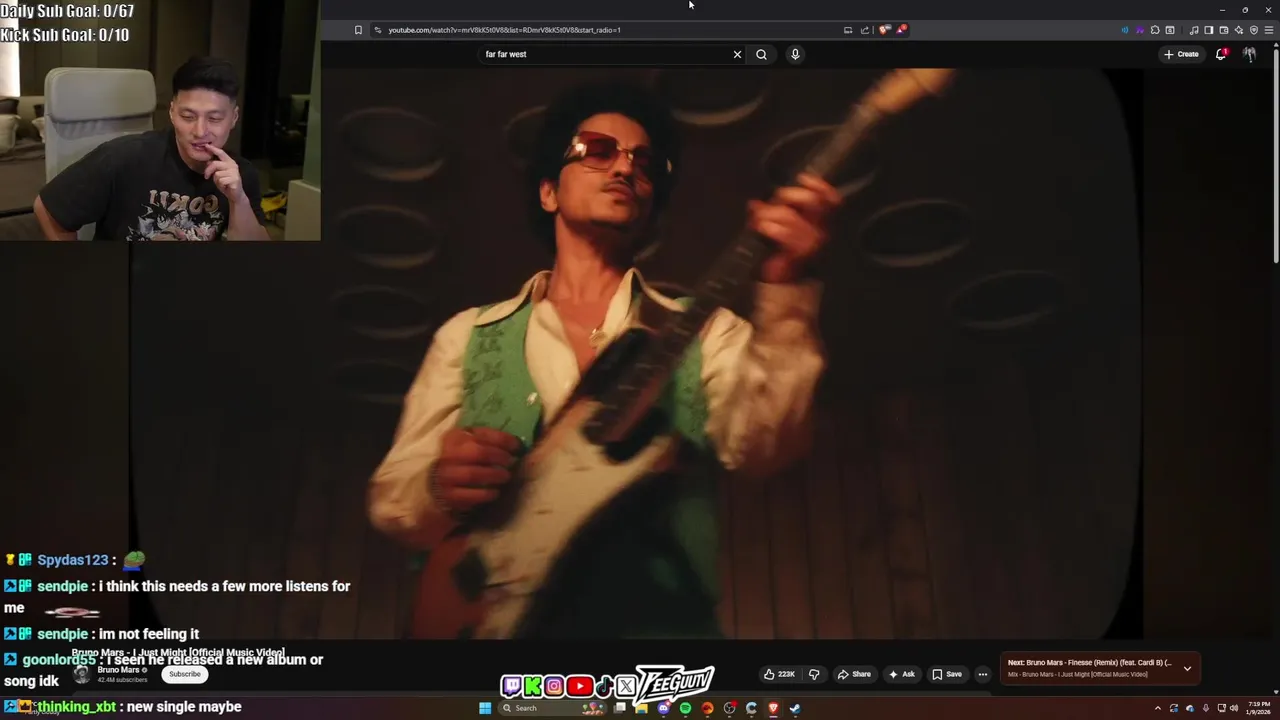Image resolution: width=1280 pixels, height=720 pixels.
Task: Toggle the browser sidebar panel icon
Action: (x=1208, y=30)
